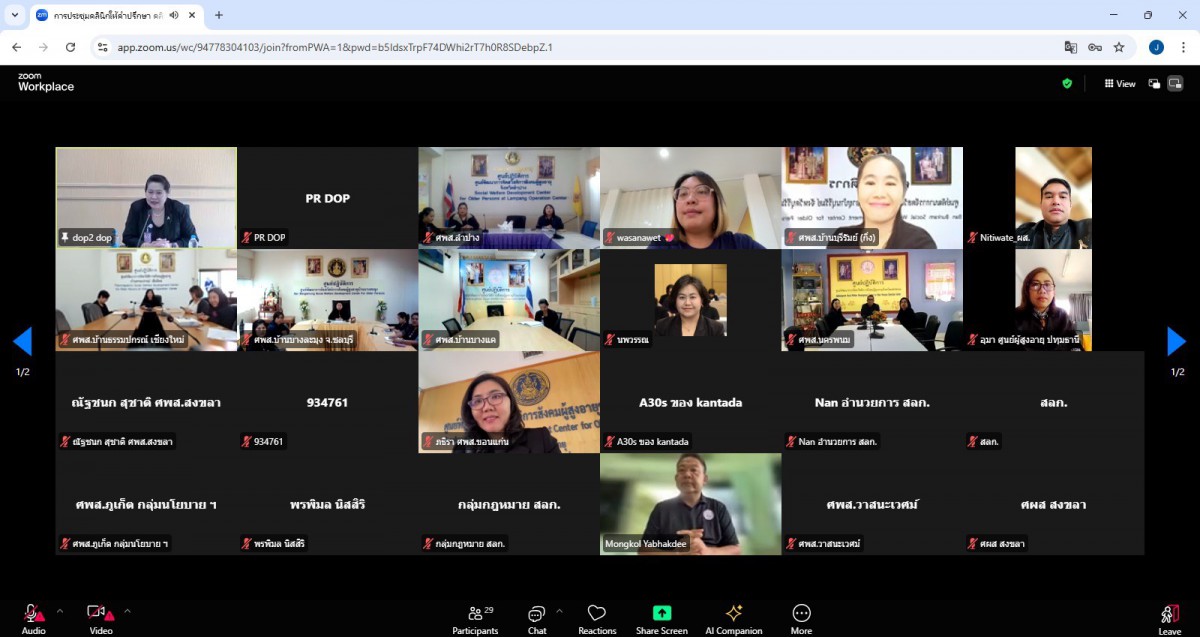Image resolution: width=1200 pixels, height=637 pixels.
Task: Turn on camera with the Video button
Action: tap(99, 614)
